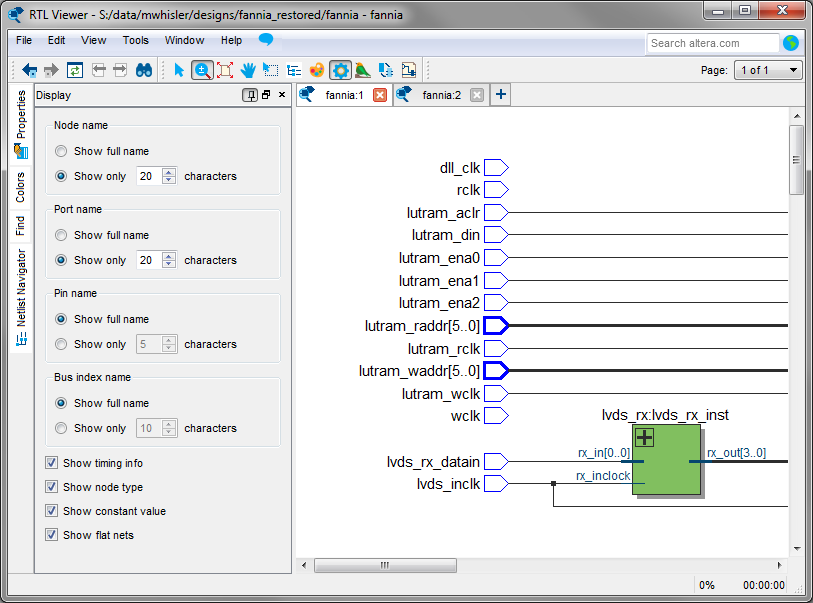Activate the Zoom tool magnifier
The width and height of the screenshot is (813, 603).
click(x=202, y=70)
